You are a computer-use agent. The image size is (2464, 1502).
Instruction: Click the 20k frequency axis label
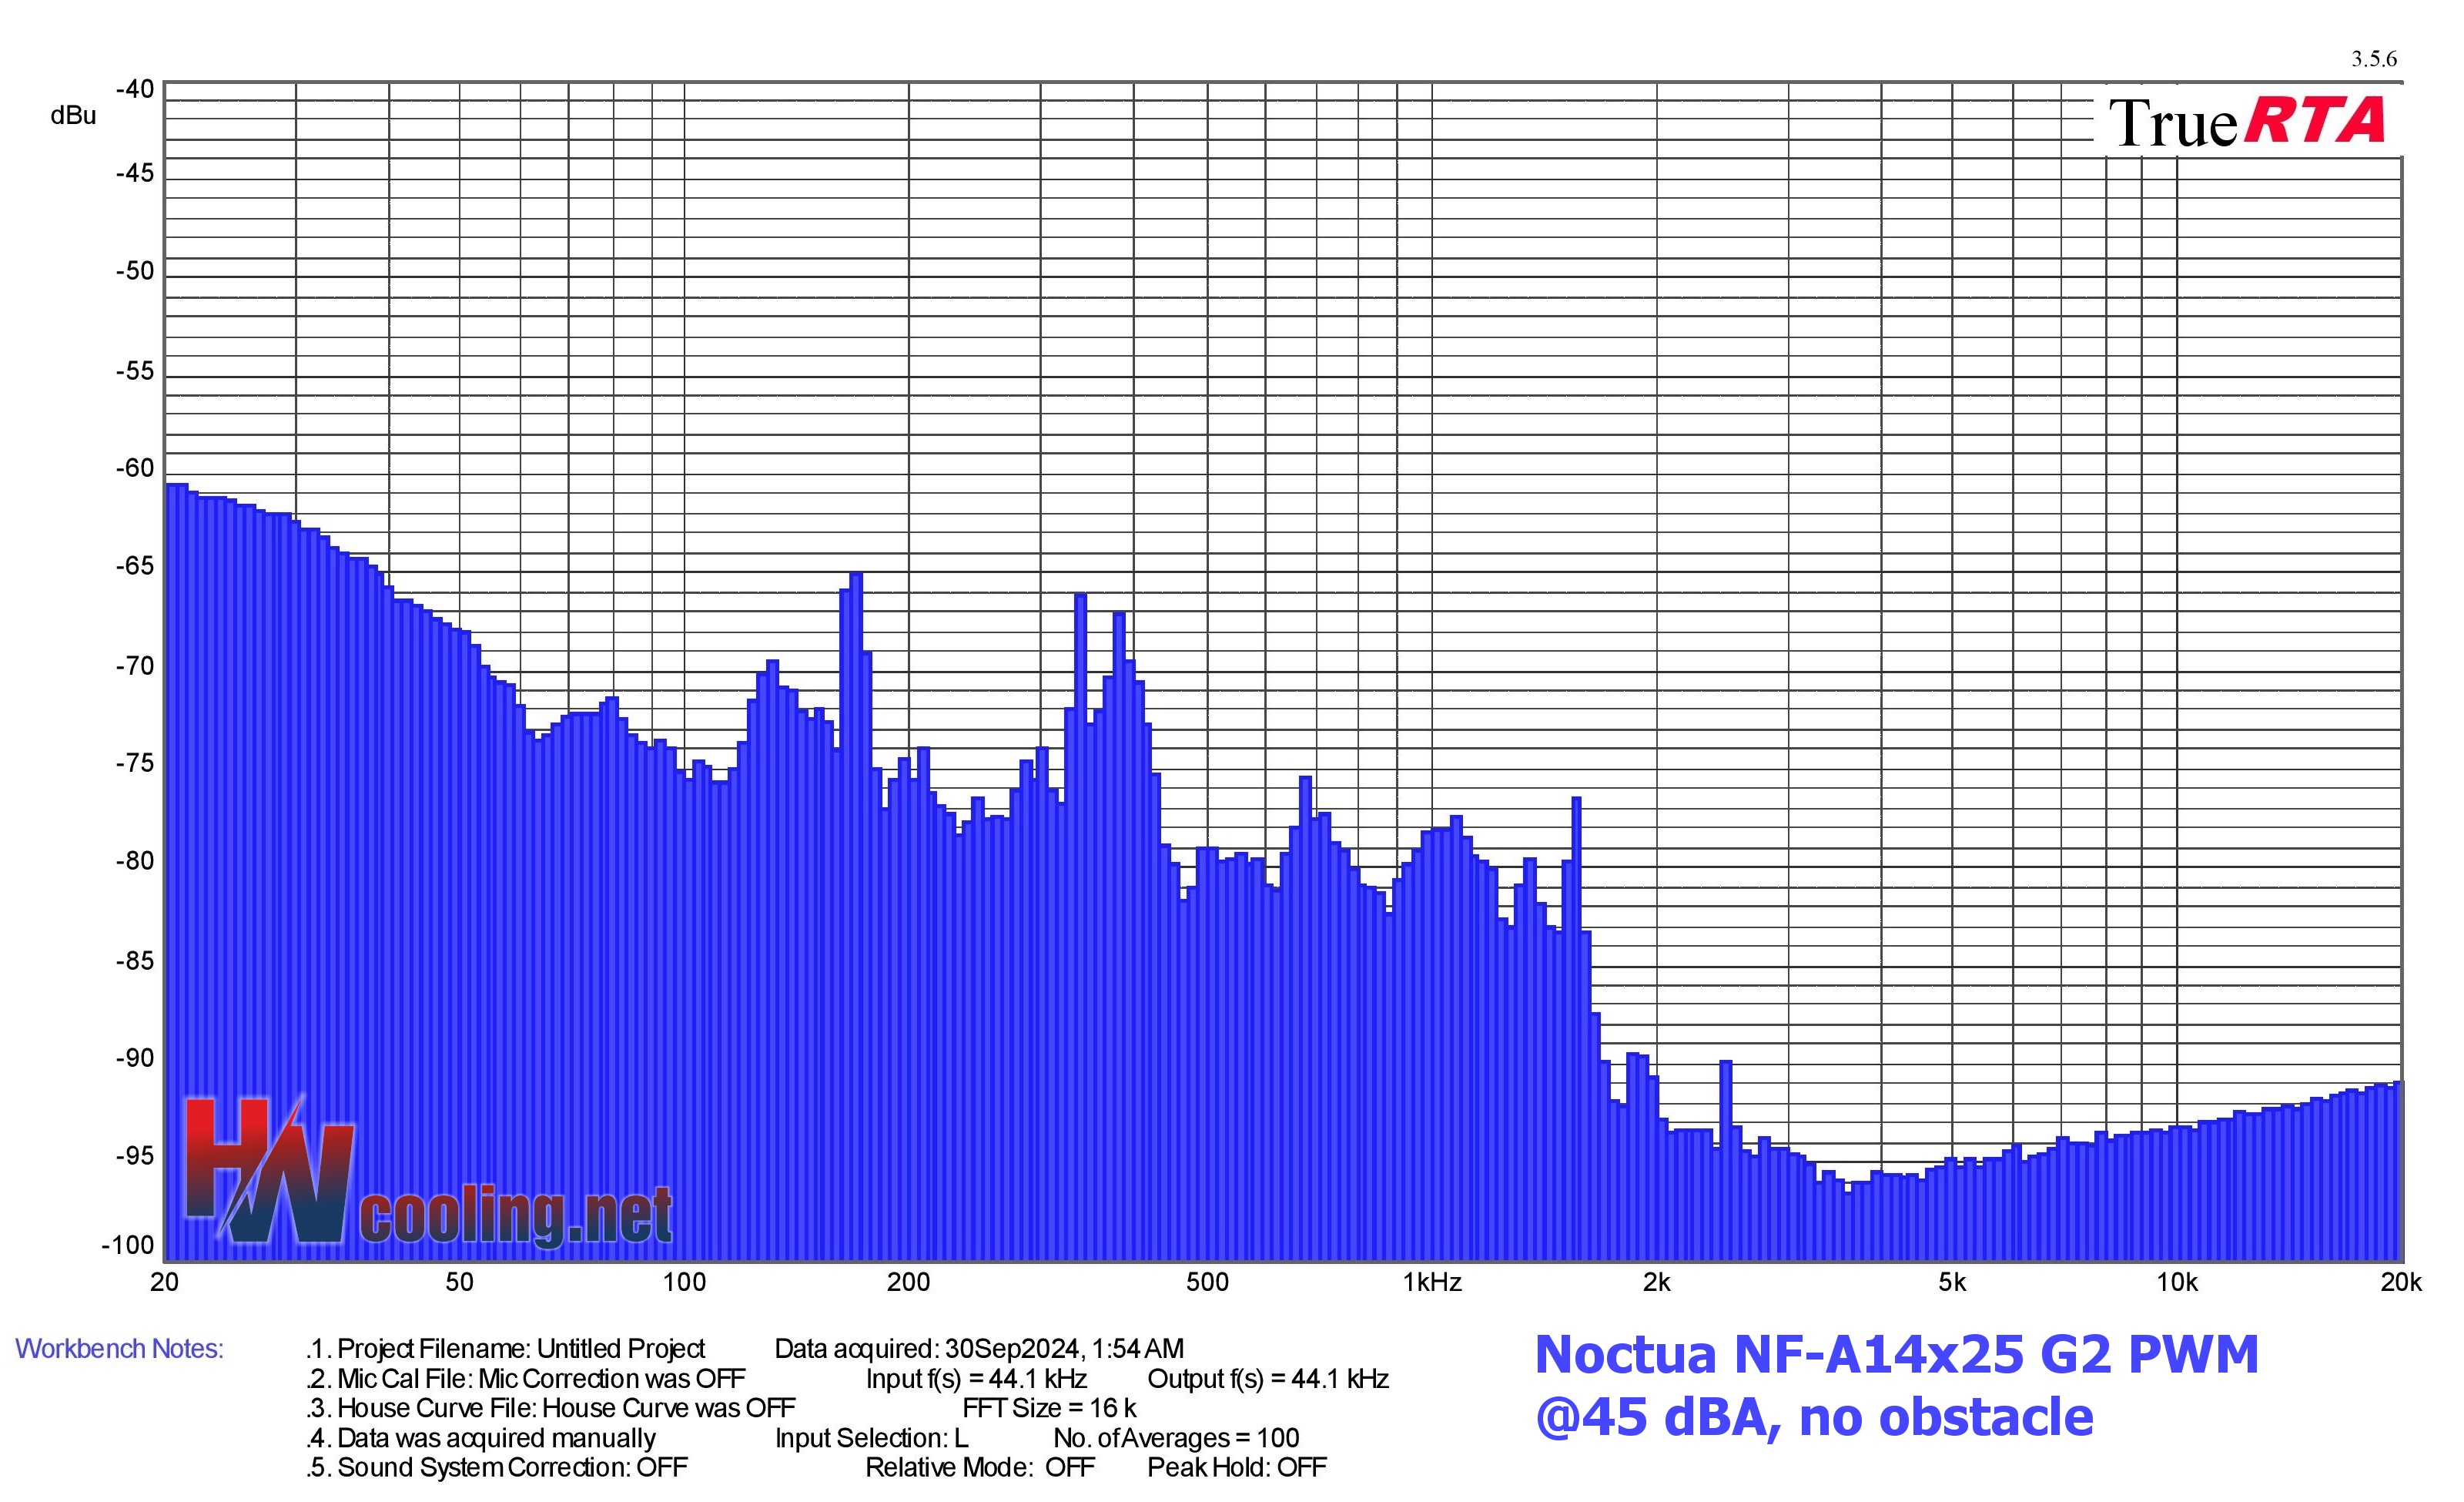2400,1283
